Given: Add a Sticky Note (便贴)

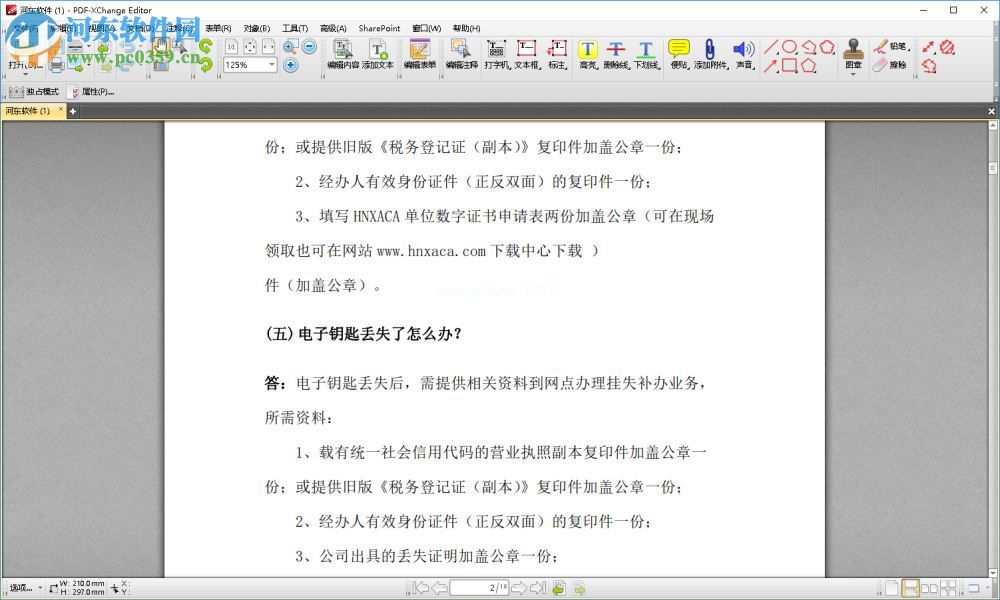Looking at the screenshot, I should pyautogui.click(x=679, y=54).
